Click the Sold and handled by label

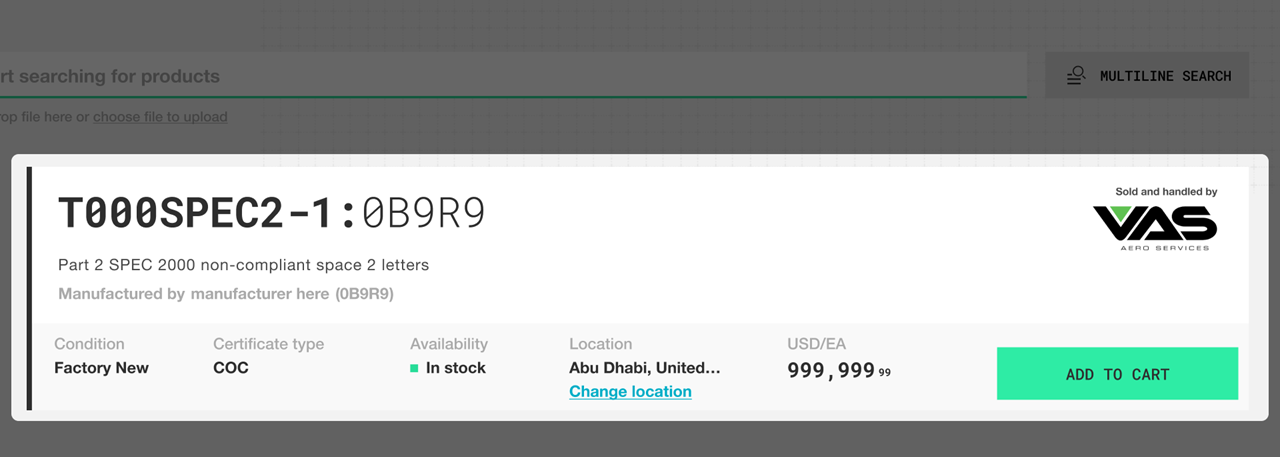click(x=1166, y=192)
